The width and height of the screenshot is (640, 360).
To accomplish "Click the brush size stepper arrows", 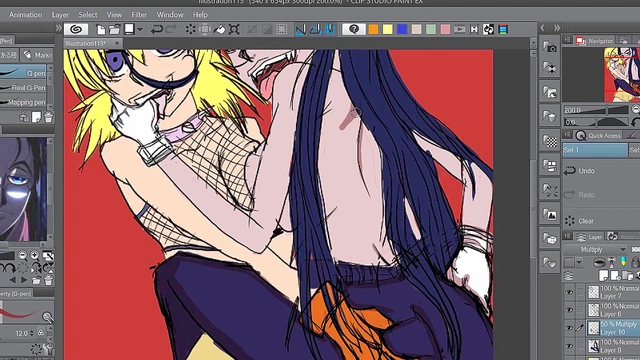I will [32, 333].
